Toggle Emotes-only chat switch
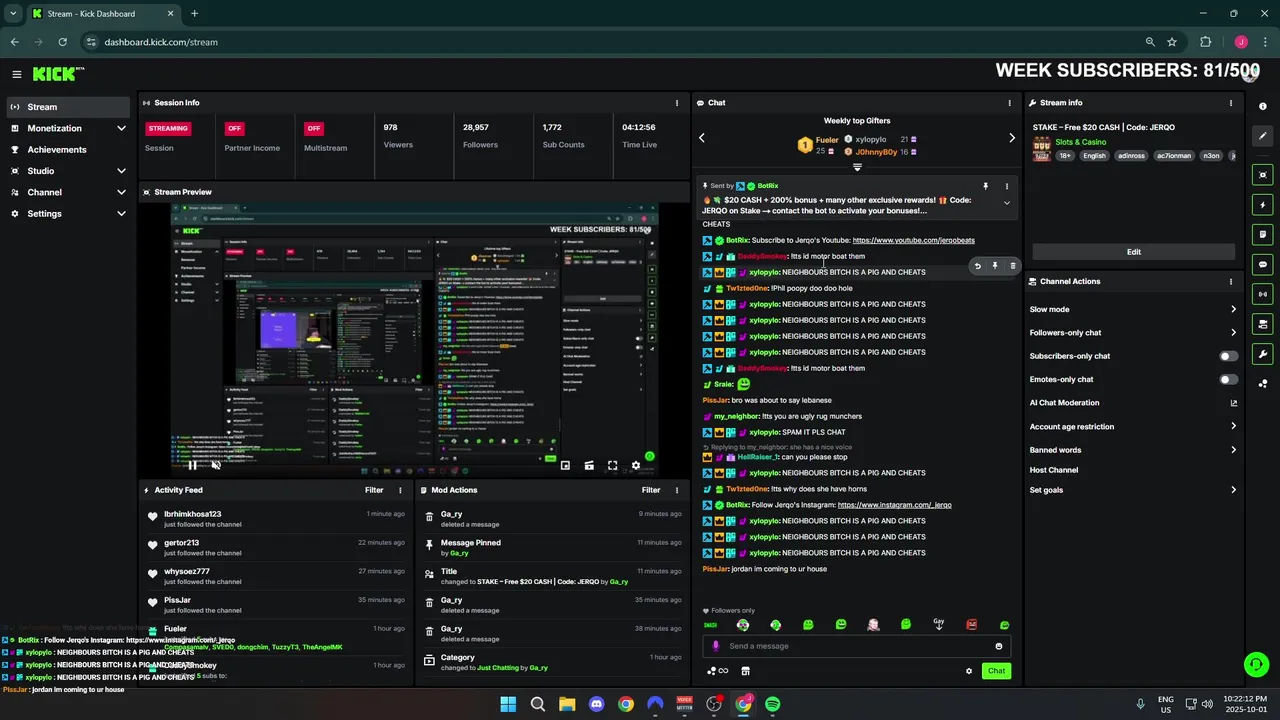1280x720 pixels. 1228,380
